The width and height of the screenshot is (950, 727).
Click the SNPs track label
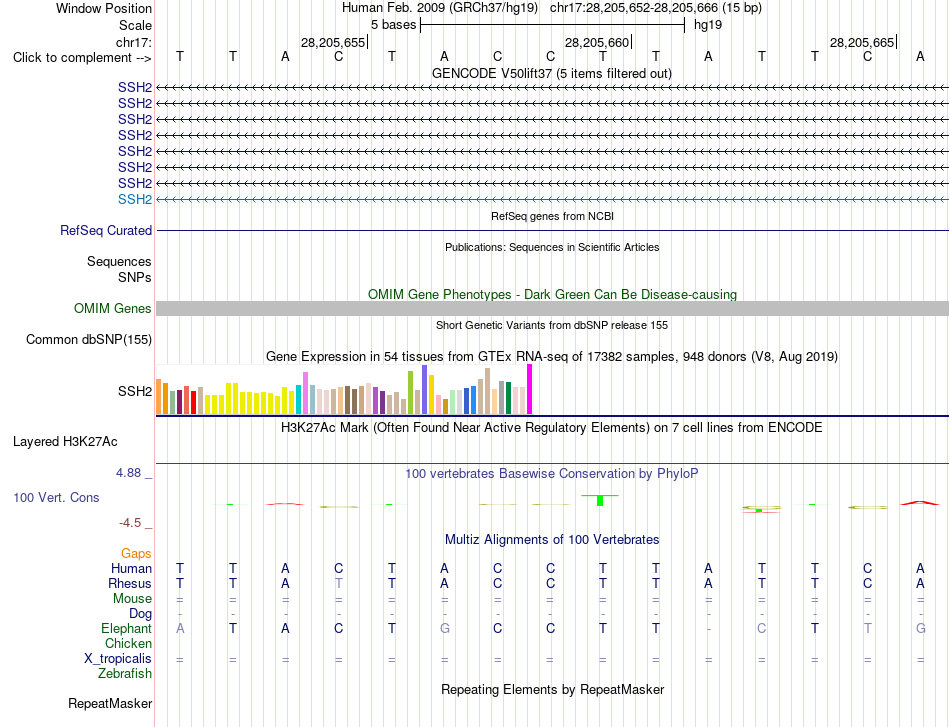[135, 277]
